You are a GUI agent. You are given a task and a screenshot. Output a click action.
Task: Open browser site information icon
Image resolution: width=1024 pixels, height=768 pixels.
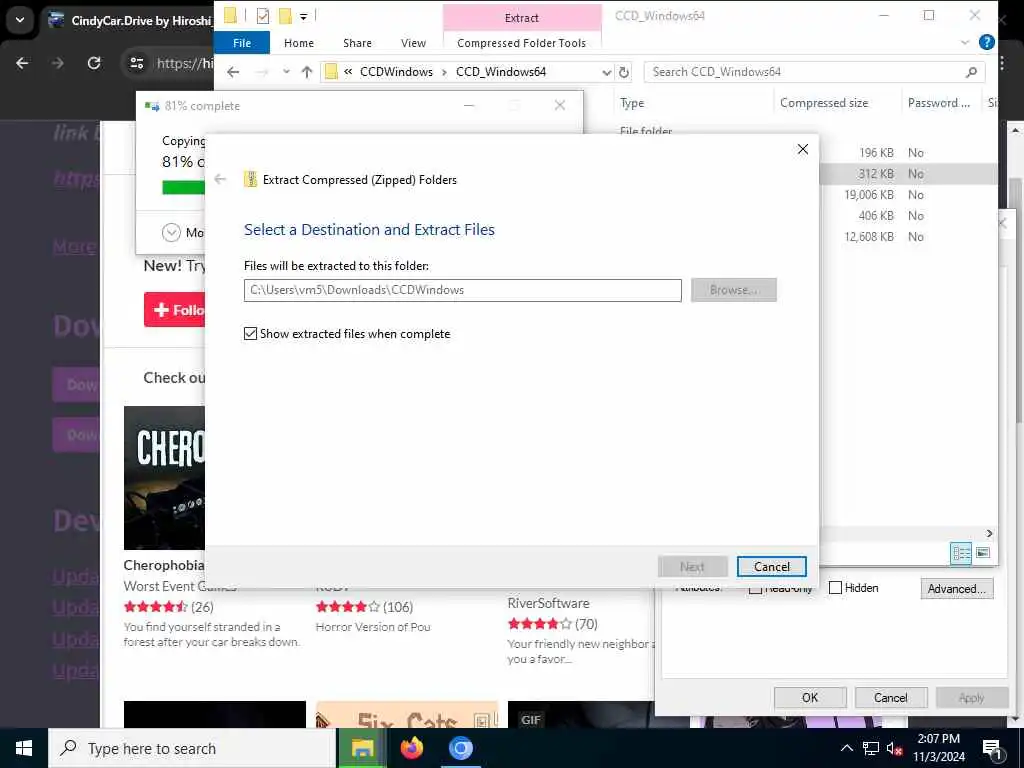coord(136,63)
